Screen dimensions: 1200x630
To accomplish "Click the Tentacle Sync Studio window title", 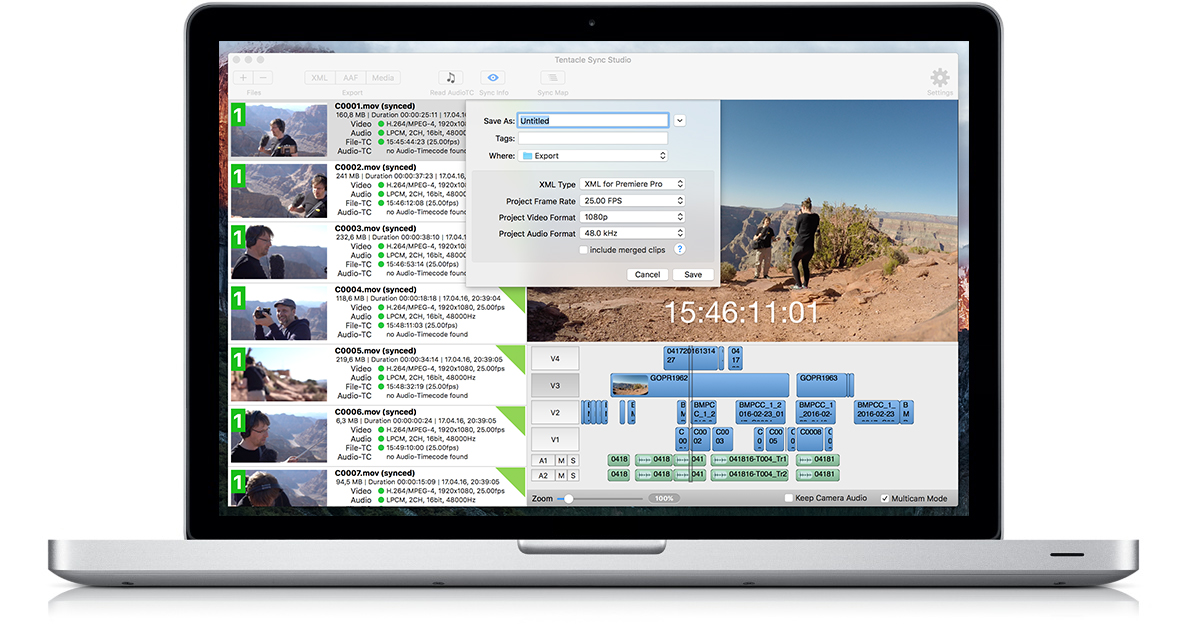I will (x=592, y=60).
